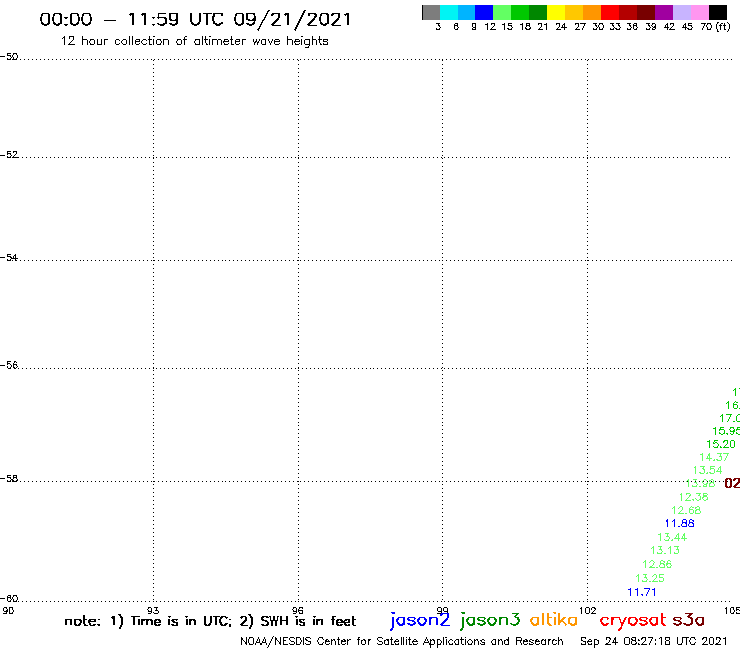The width and height of the screenshot is (740, 650).
Task: Click the title date range 09/21/2021
Action: pyautogui.click(x=293, y=19)
